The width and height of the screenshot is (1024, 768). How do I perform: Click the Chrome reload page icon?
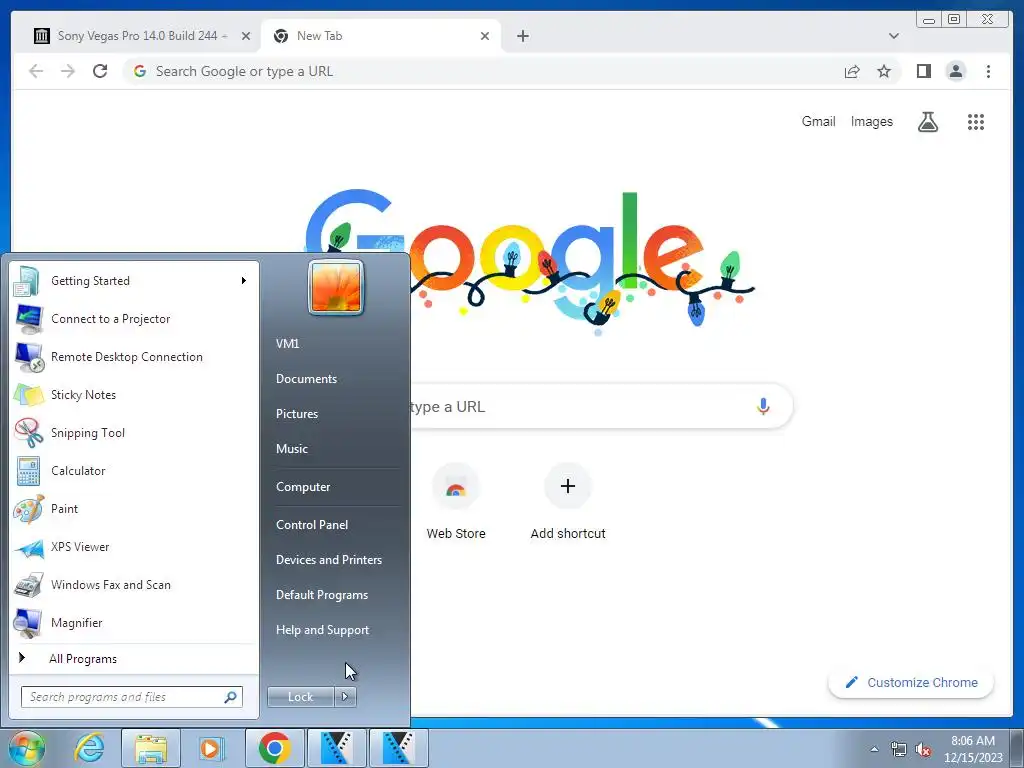pos(100,71)
